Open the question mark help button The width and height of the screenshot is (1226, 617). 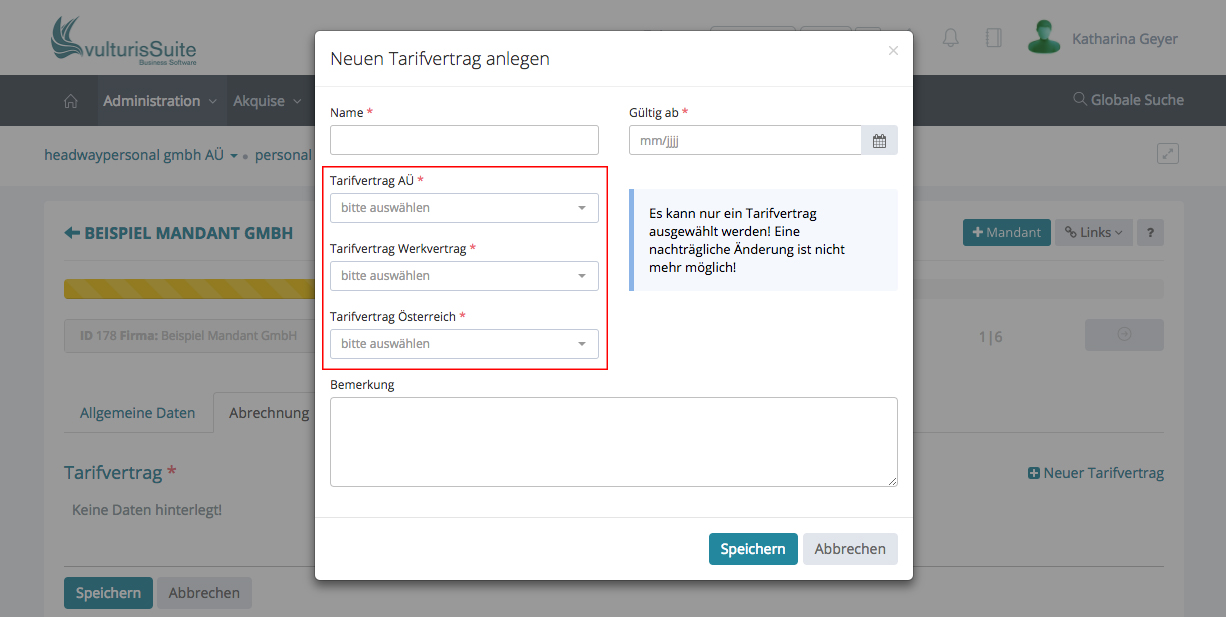(x=1150, y=232)
